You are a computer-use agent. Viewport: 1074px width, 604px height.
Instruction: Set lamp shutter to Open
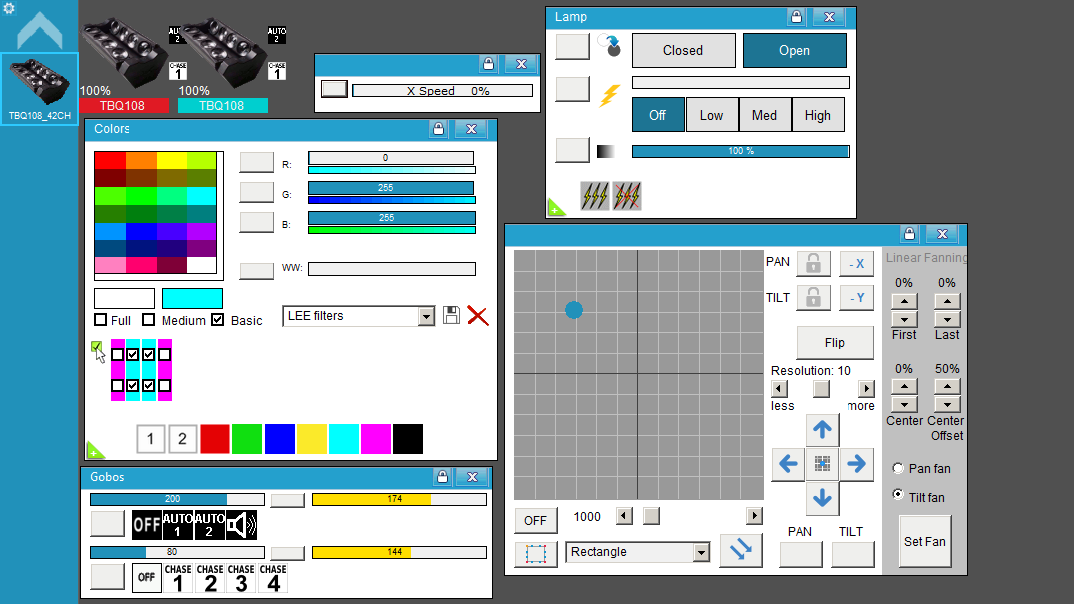(795, 51)
